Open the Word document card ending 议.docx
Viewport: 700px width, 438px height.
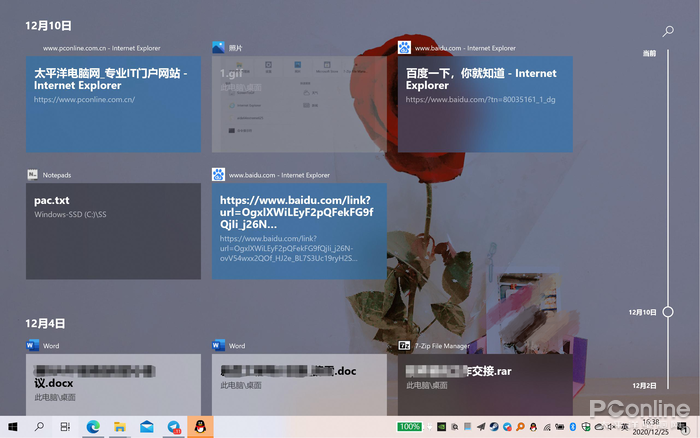[113, 385]
